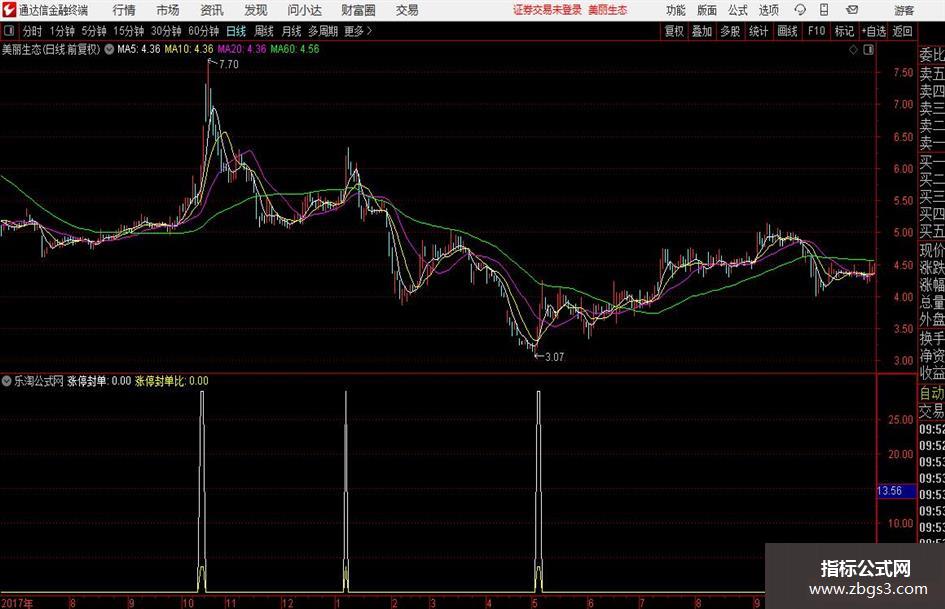Open the 市场 menu
Viewport: 945px width, 609px height.
168,10
